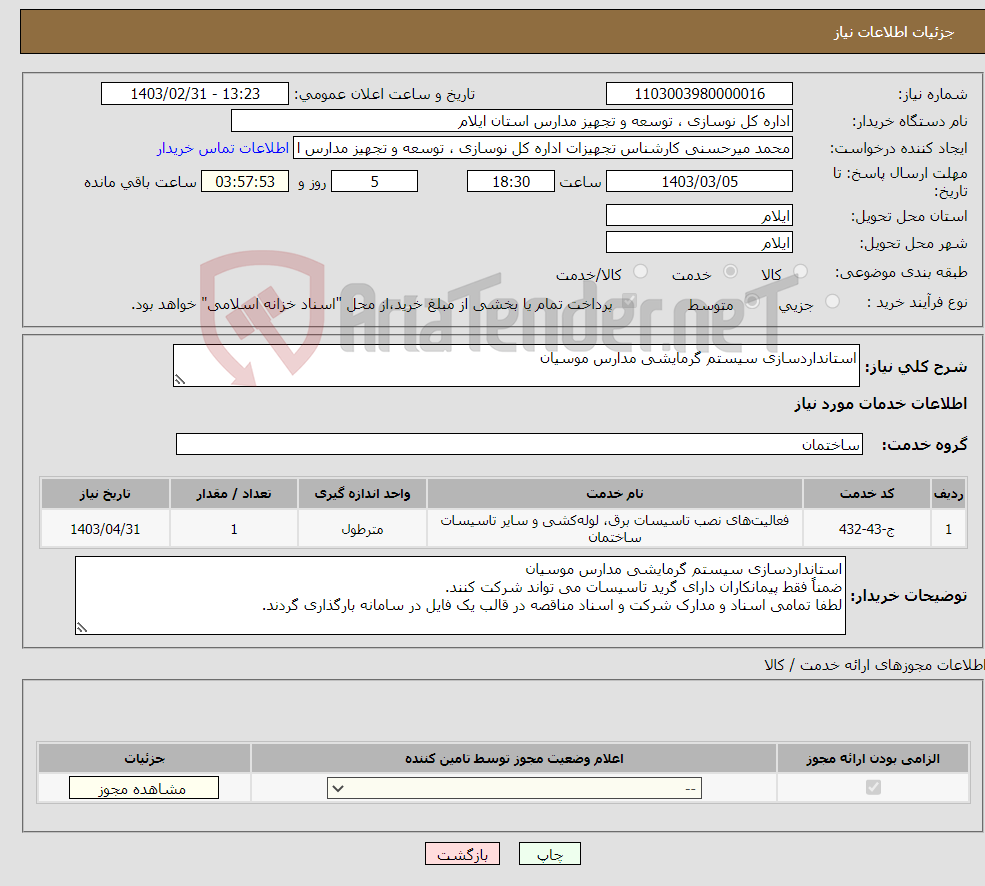Click the delivery province field ایلام
Screen dimensions: 985x886
pyautogui.click(x=699, y=216)
